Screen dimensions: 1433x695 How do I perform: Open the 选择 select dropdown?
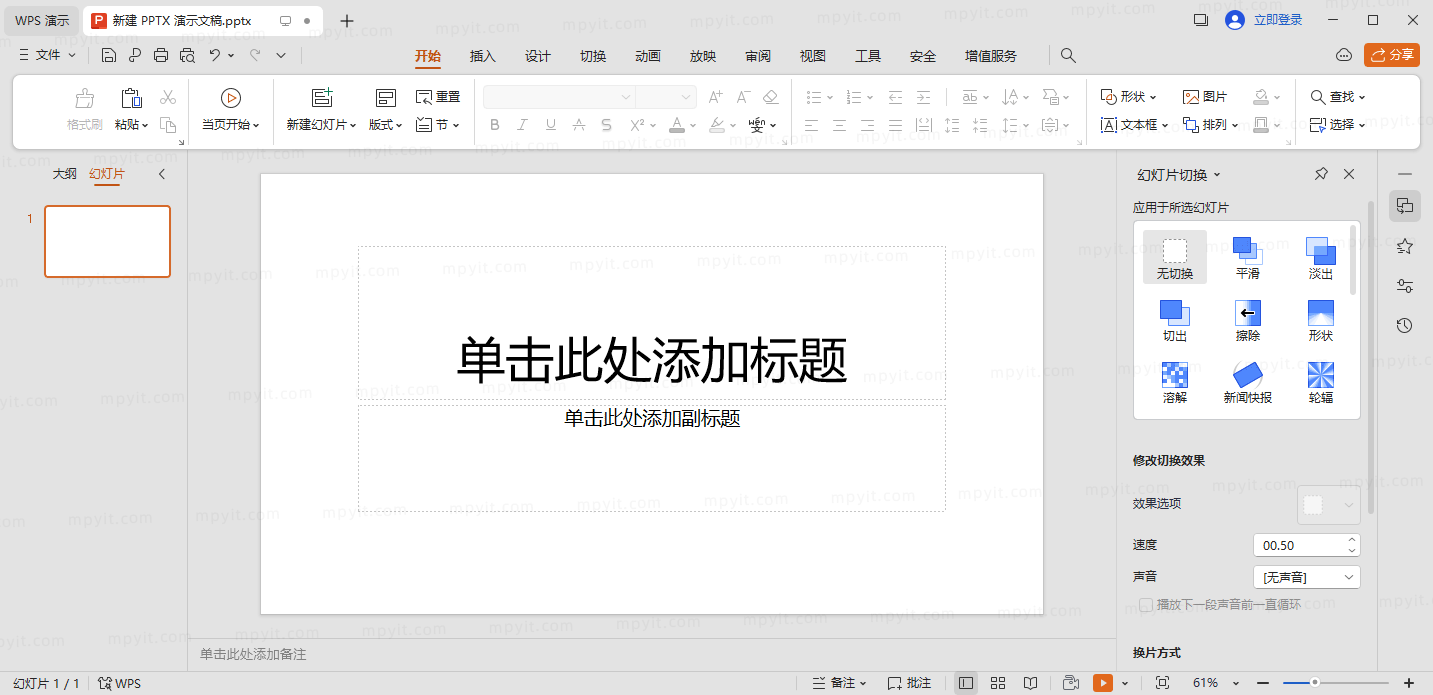tap(1338, 125)
